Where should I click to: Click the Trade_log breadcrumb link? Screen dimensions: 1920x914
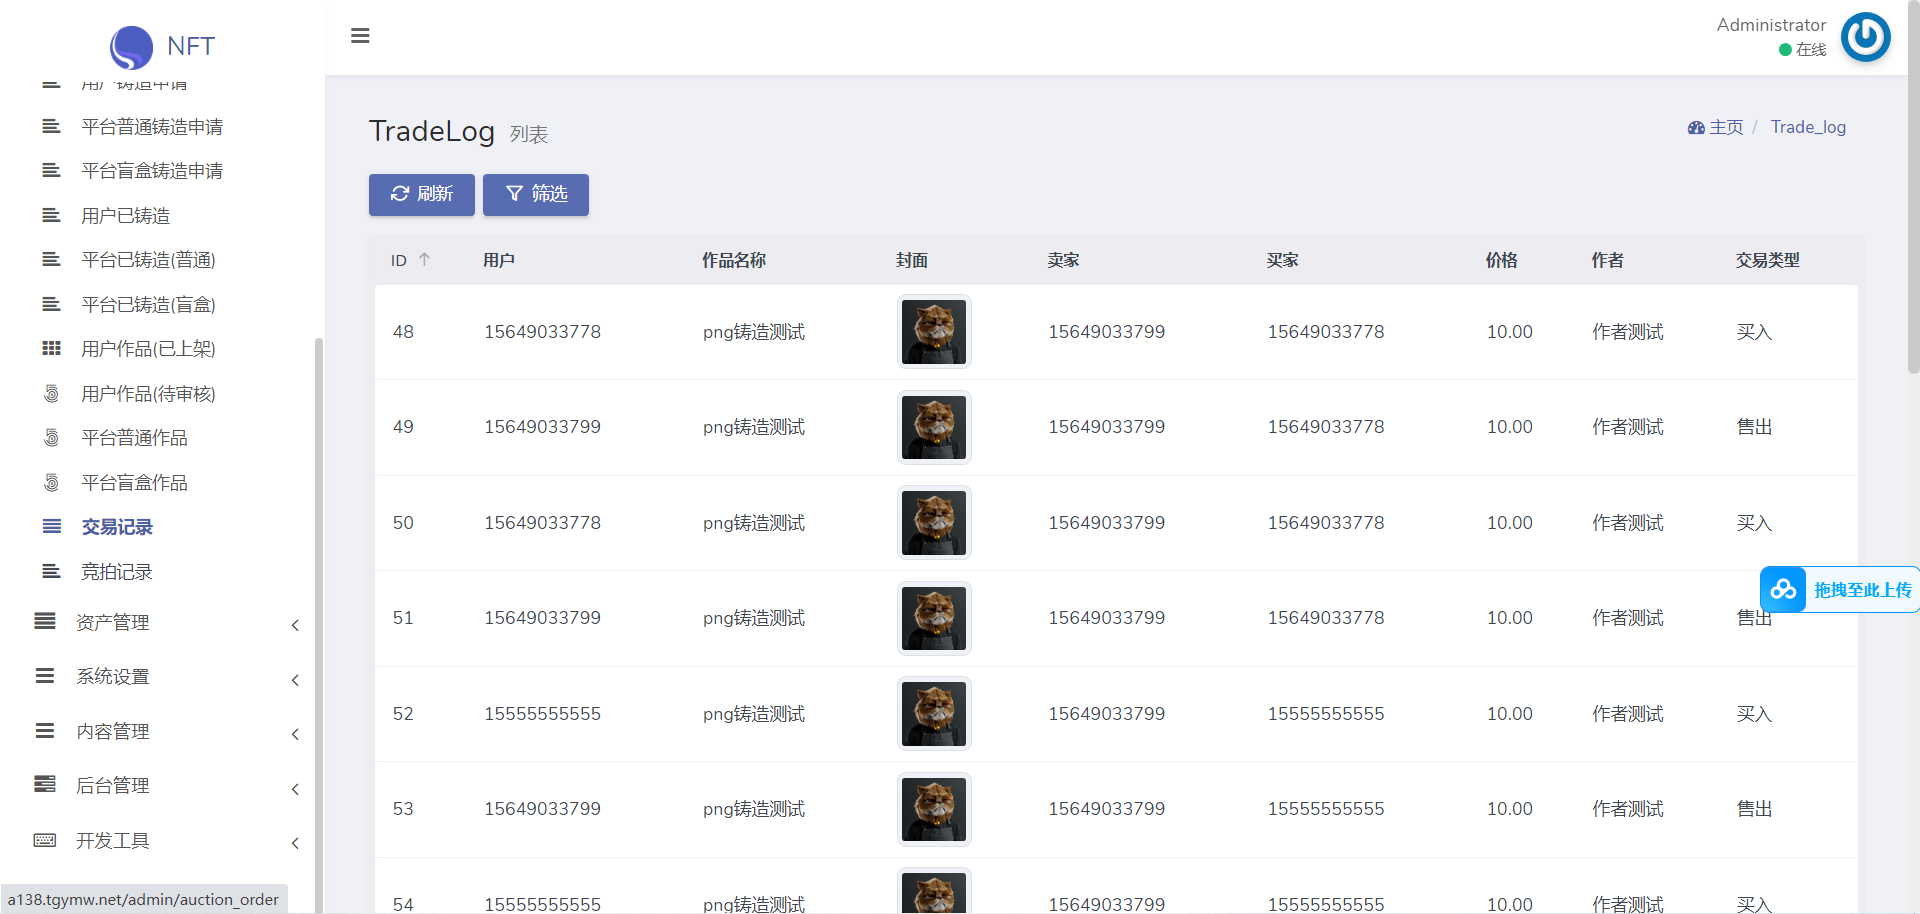point(1807,128)
